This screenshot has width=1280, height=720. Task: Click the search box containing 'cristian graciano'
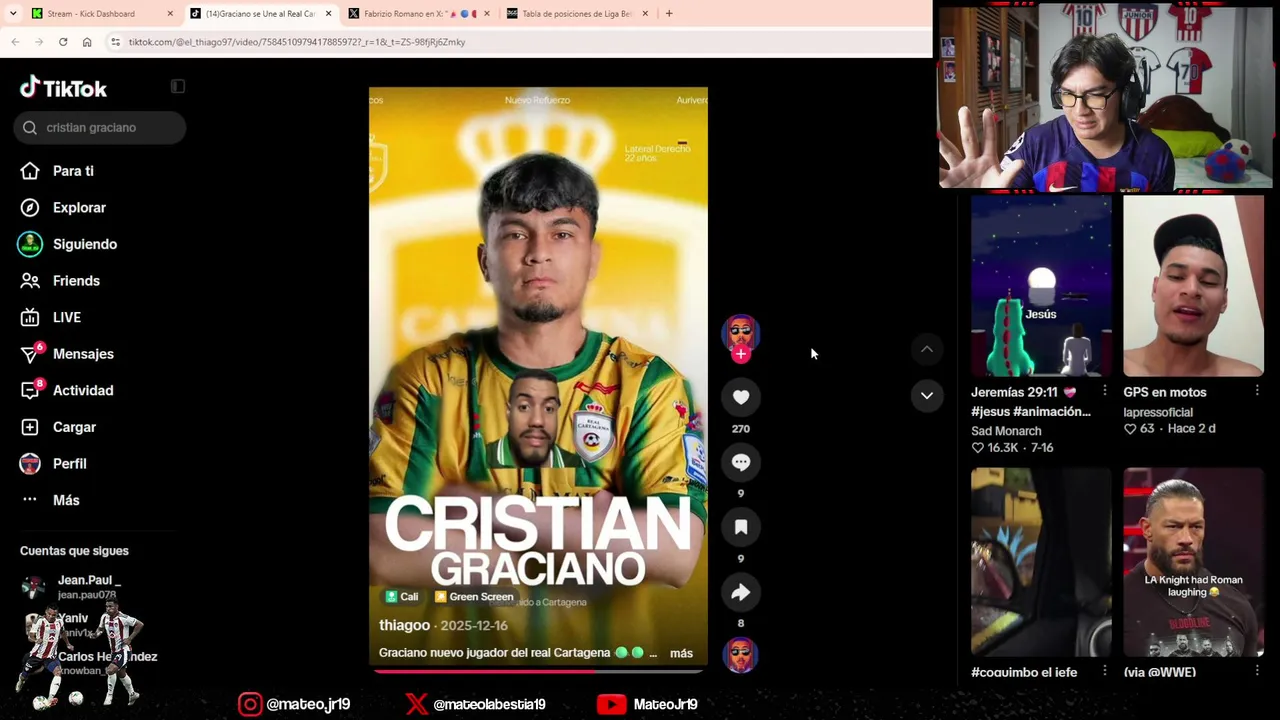point(100,127)
